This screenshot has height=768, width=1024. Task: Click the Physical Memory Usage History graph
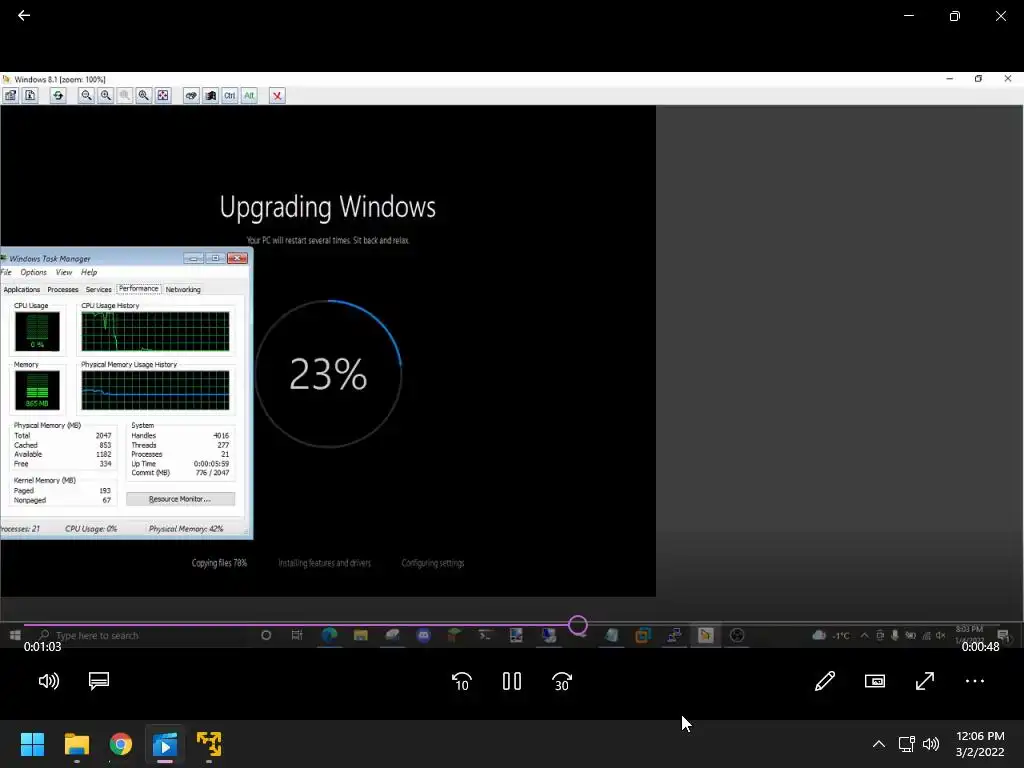tap(155, 391)
